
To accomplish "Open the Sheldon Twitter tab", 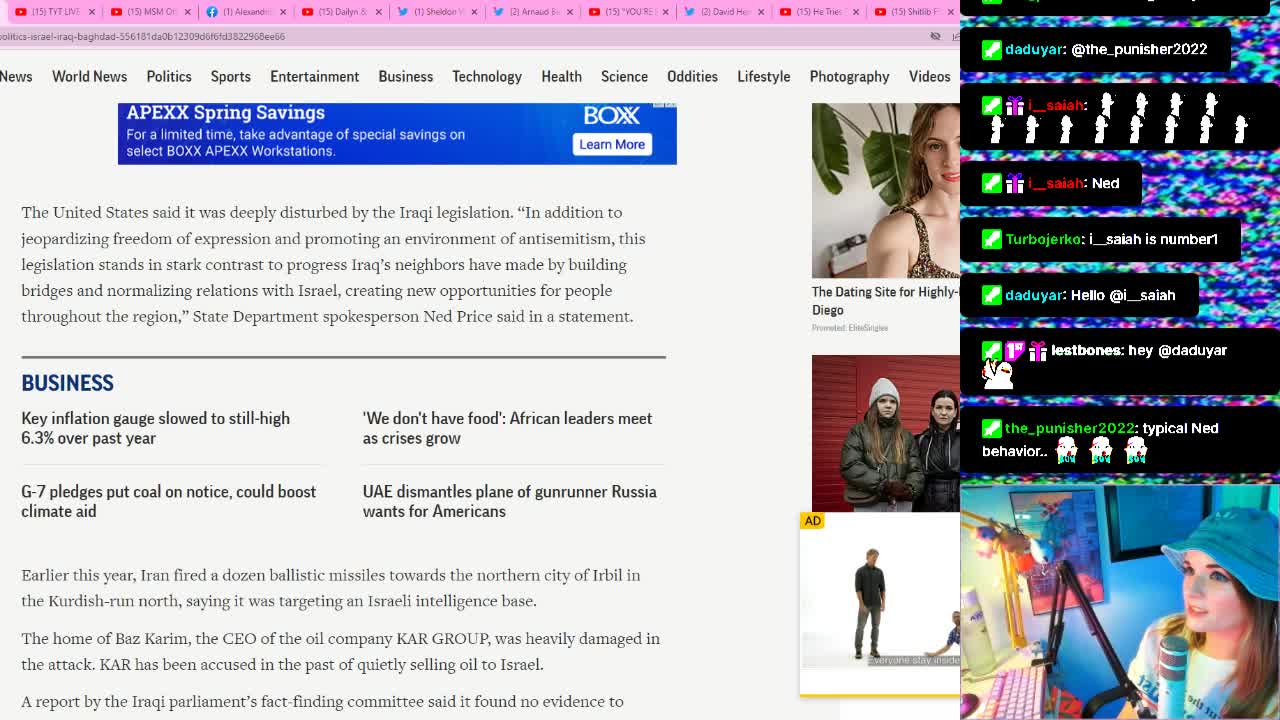I will pos(436,11).
